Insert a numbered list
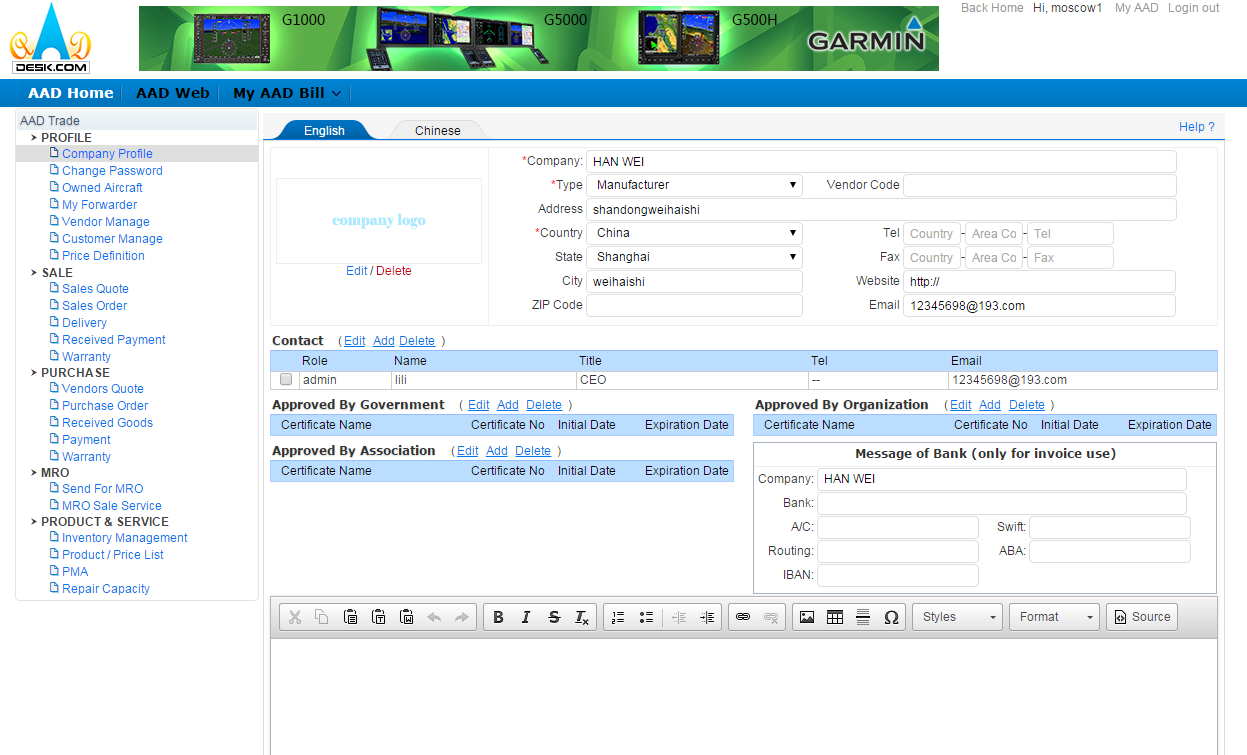This screenshot has height=755, width=1247. 618,617
